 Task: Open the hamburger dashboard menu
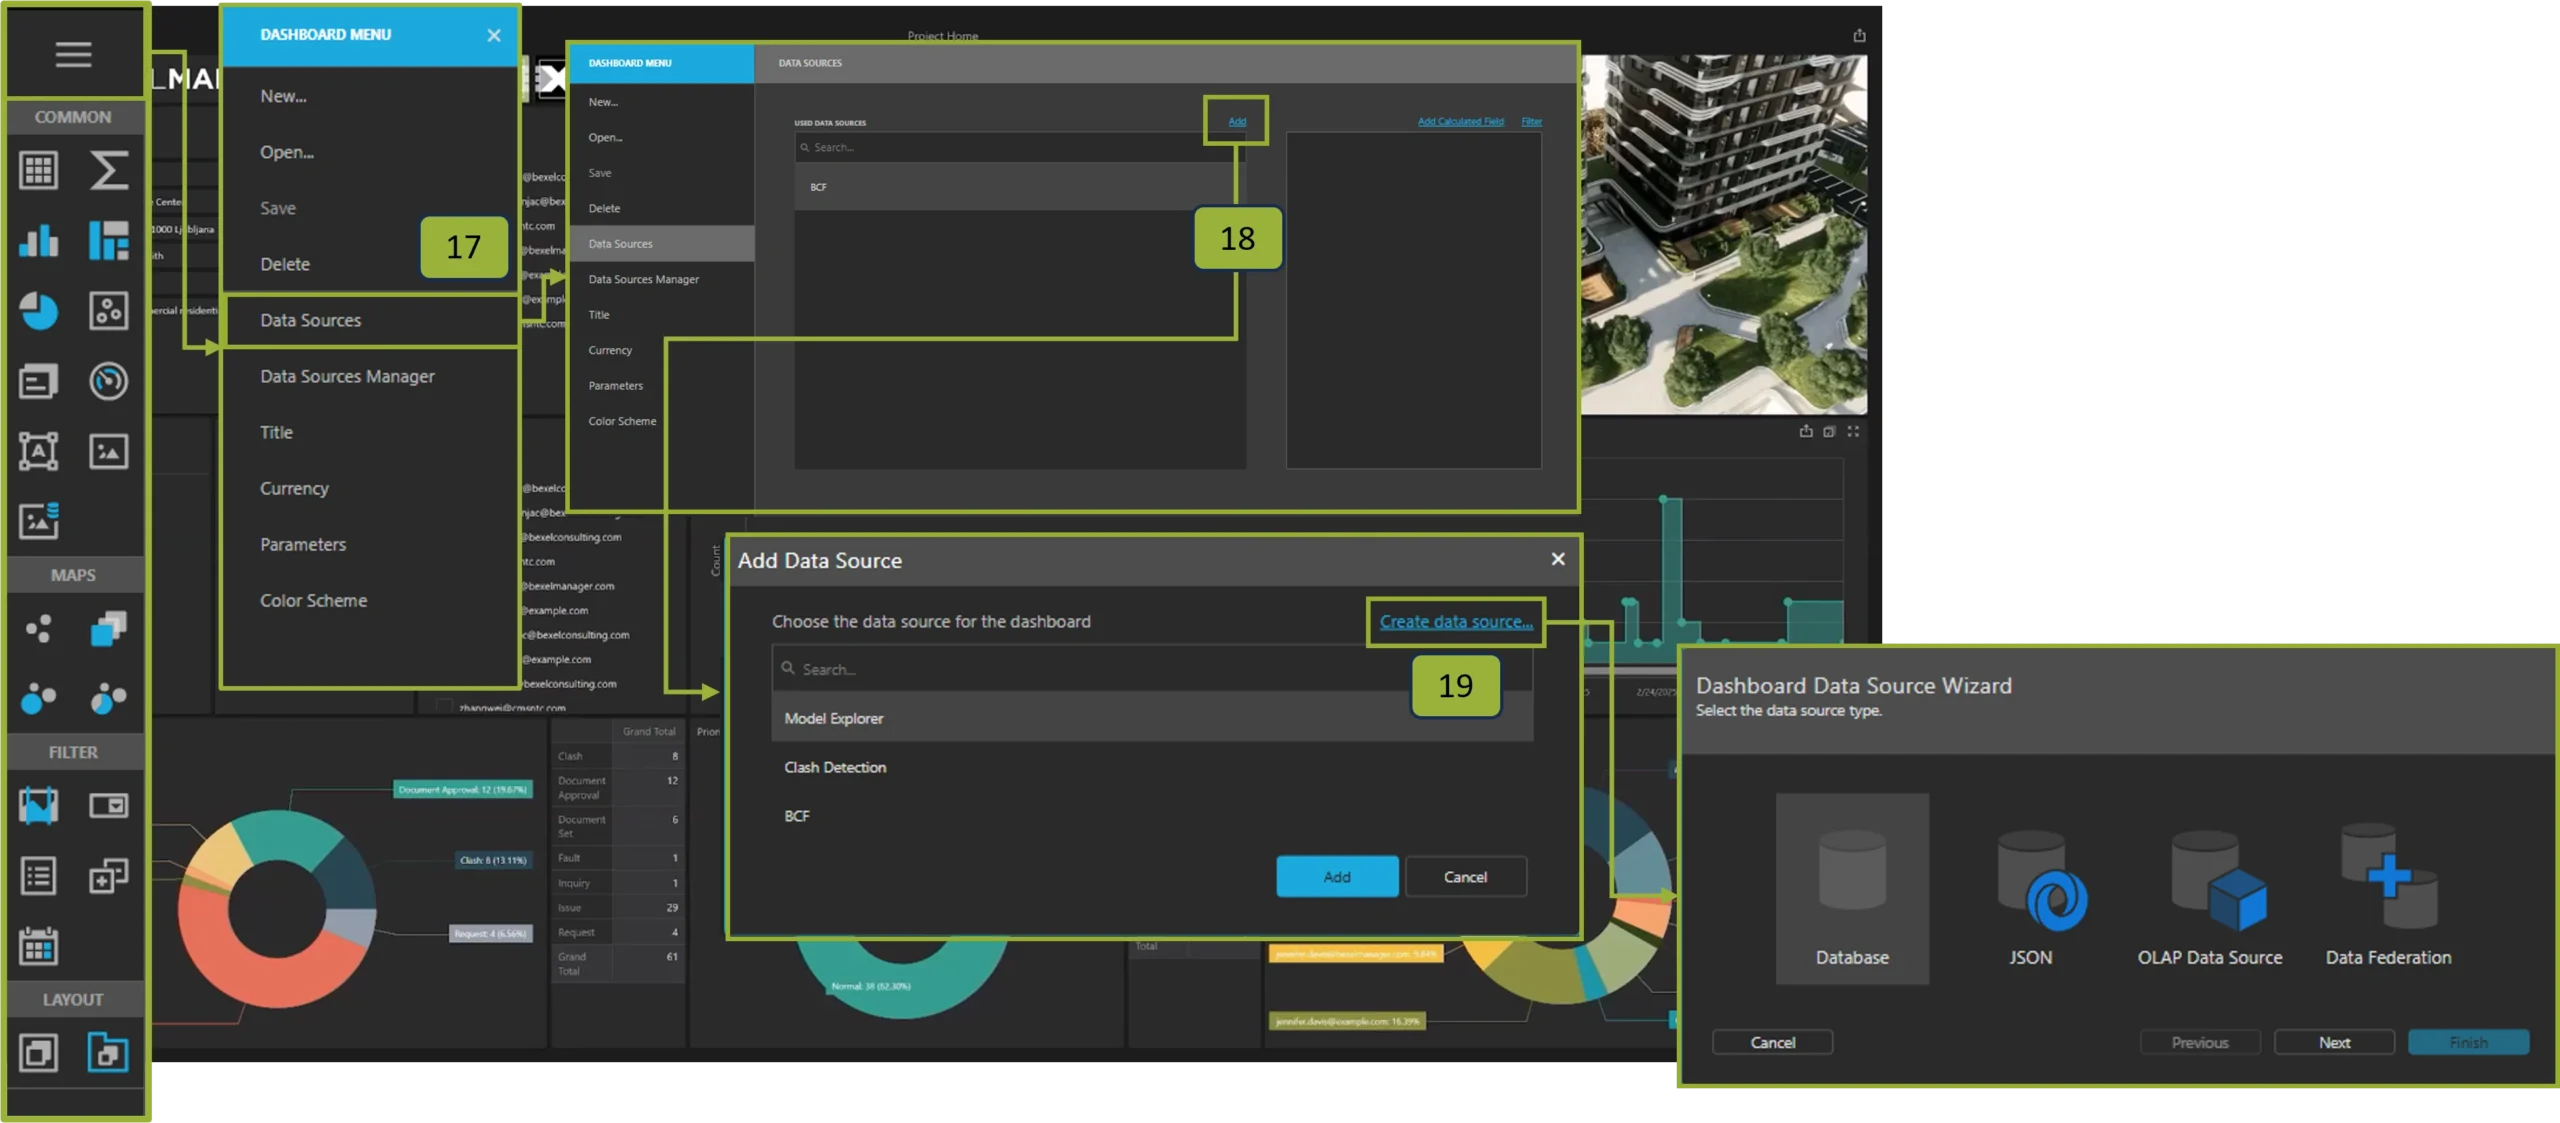point(73,54)
